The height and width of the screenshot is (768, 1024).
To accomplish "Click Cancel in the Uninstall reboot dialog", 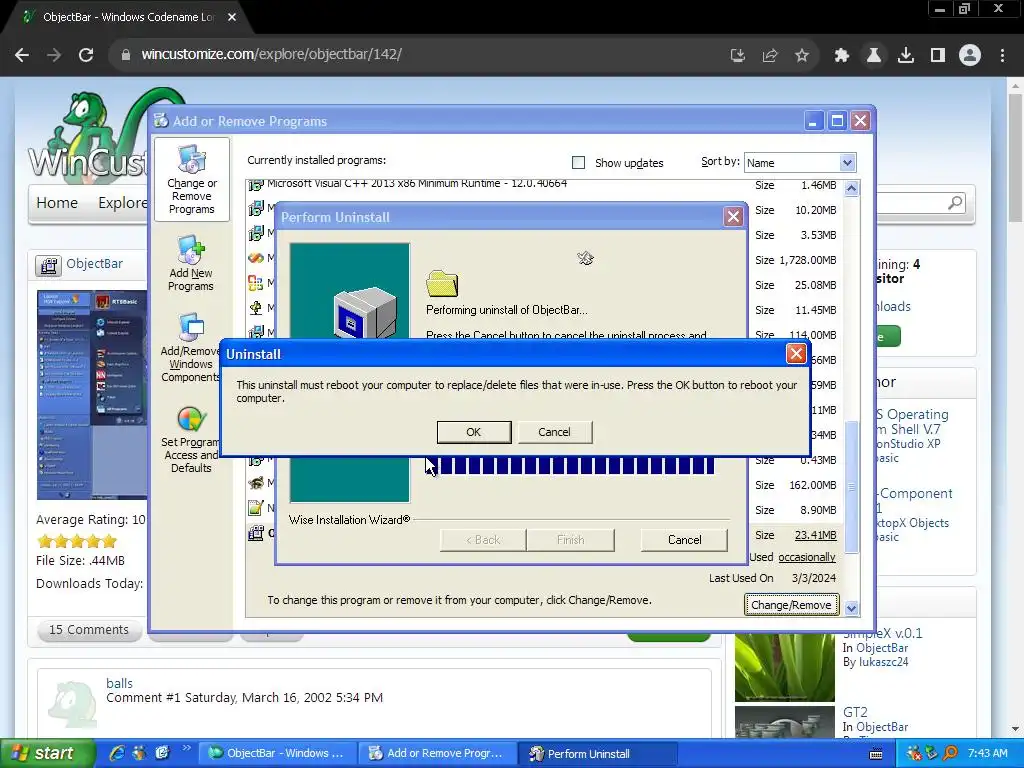I will click(554, 432).
